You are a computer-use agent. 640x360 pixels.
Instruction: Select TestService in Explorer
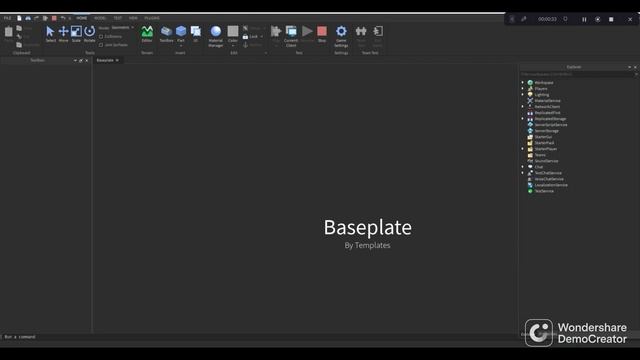[x=544, y=191]
